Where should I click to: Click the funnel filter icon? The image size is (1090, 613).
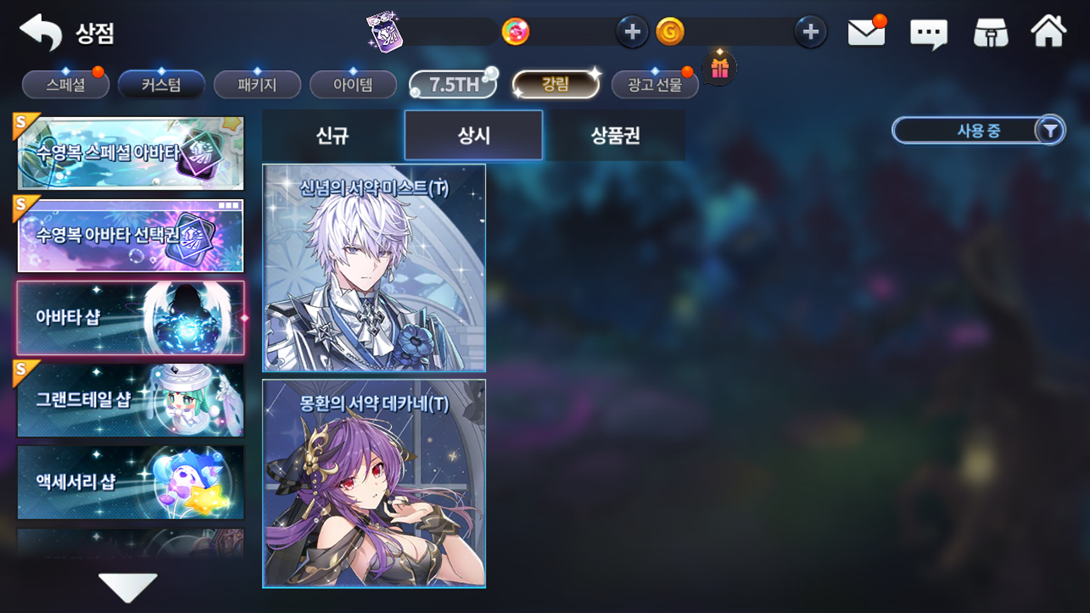click(x=1050, y=130)
